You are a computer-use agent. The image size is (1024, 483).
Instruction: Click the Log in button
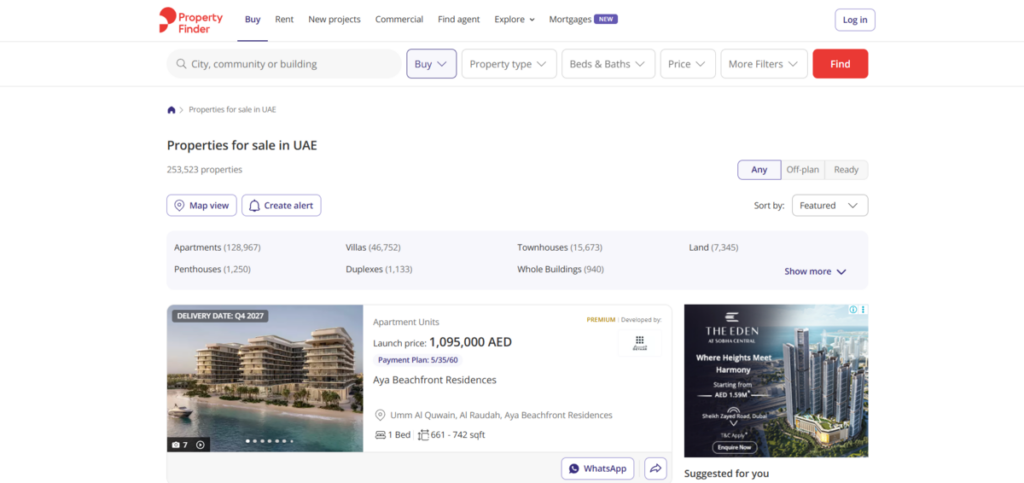coord(855,20)
